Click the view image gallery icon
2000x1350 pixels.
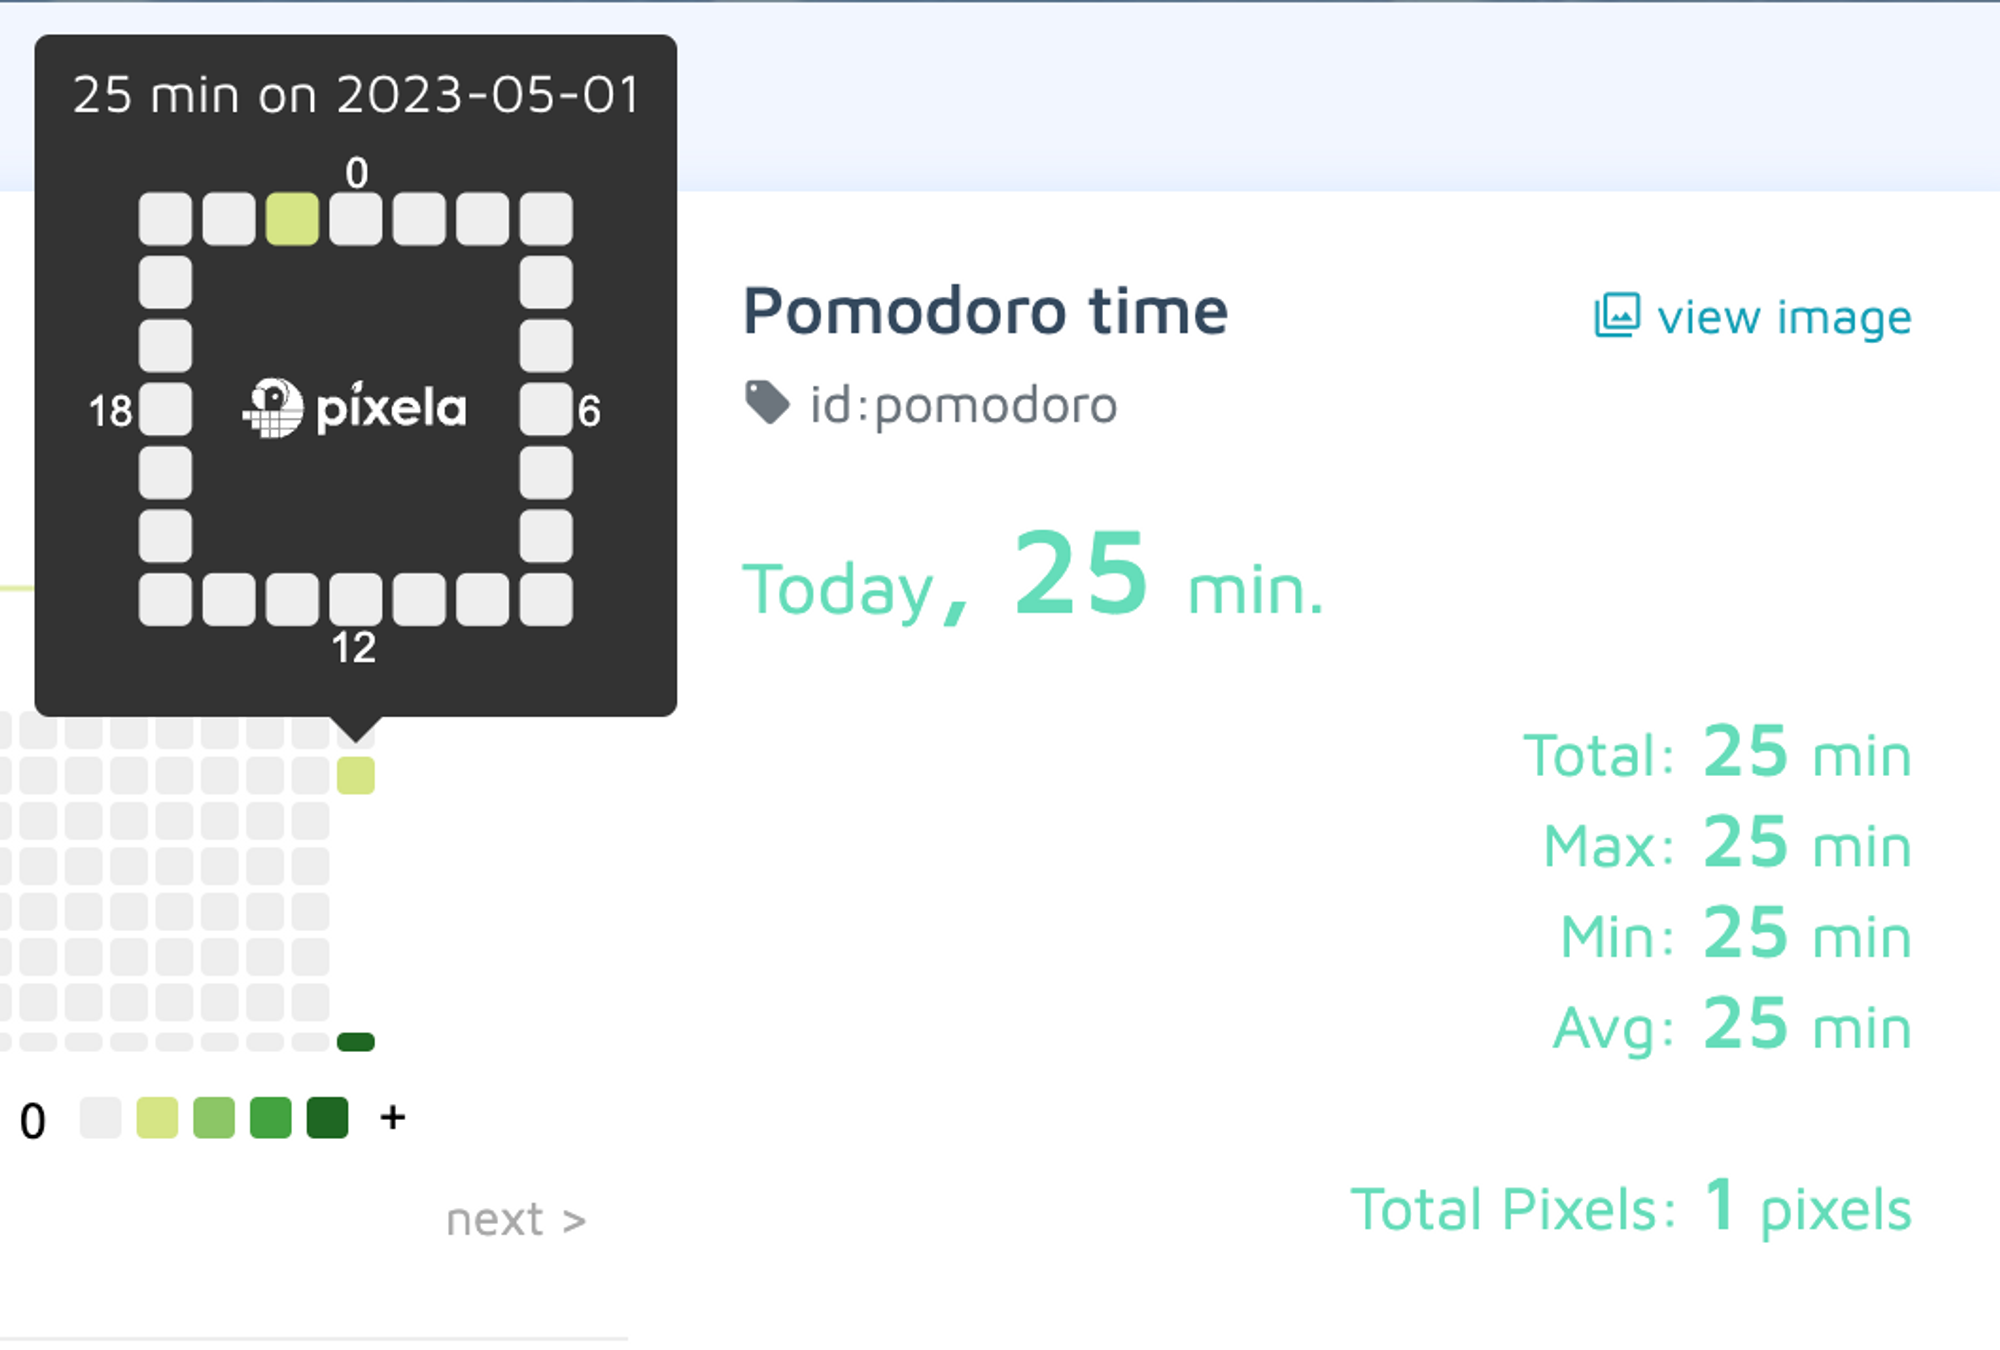(1617, 315)
